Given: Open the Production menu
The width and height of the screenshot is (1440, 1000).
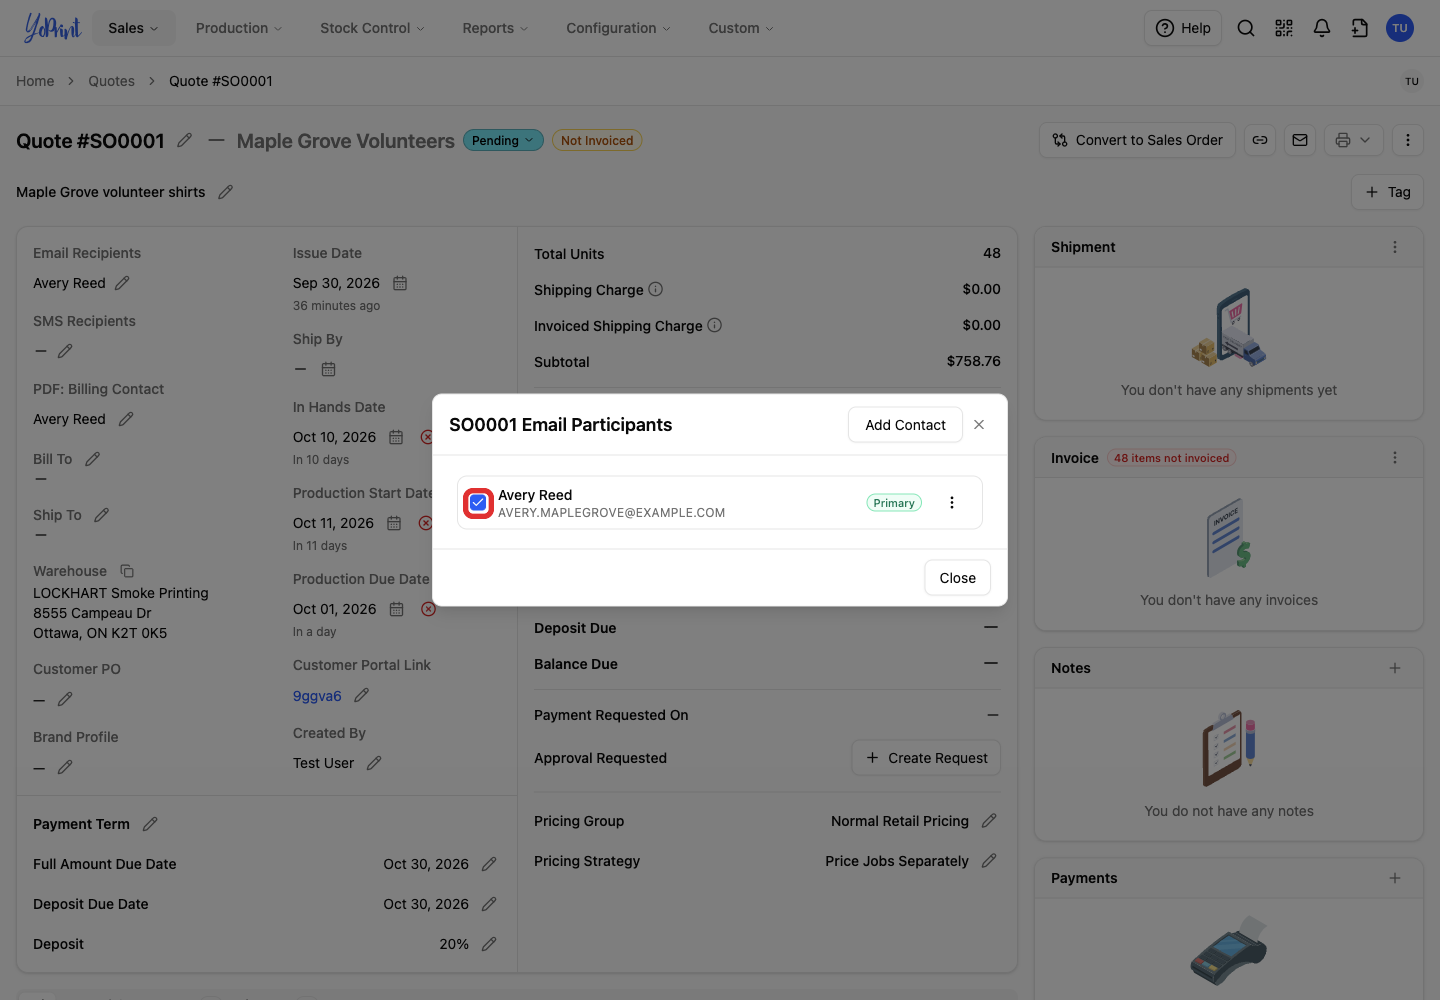Looking at the screenshot, I should 239,28.
